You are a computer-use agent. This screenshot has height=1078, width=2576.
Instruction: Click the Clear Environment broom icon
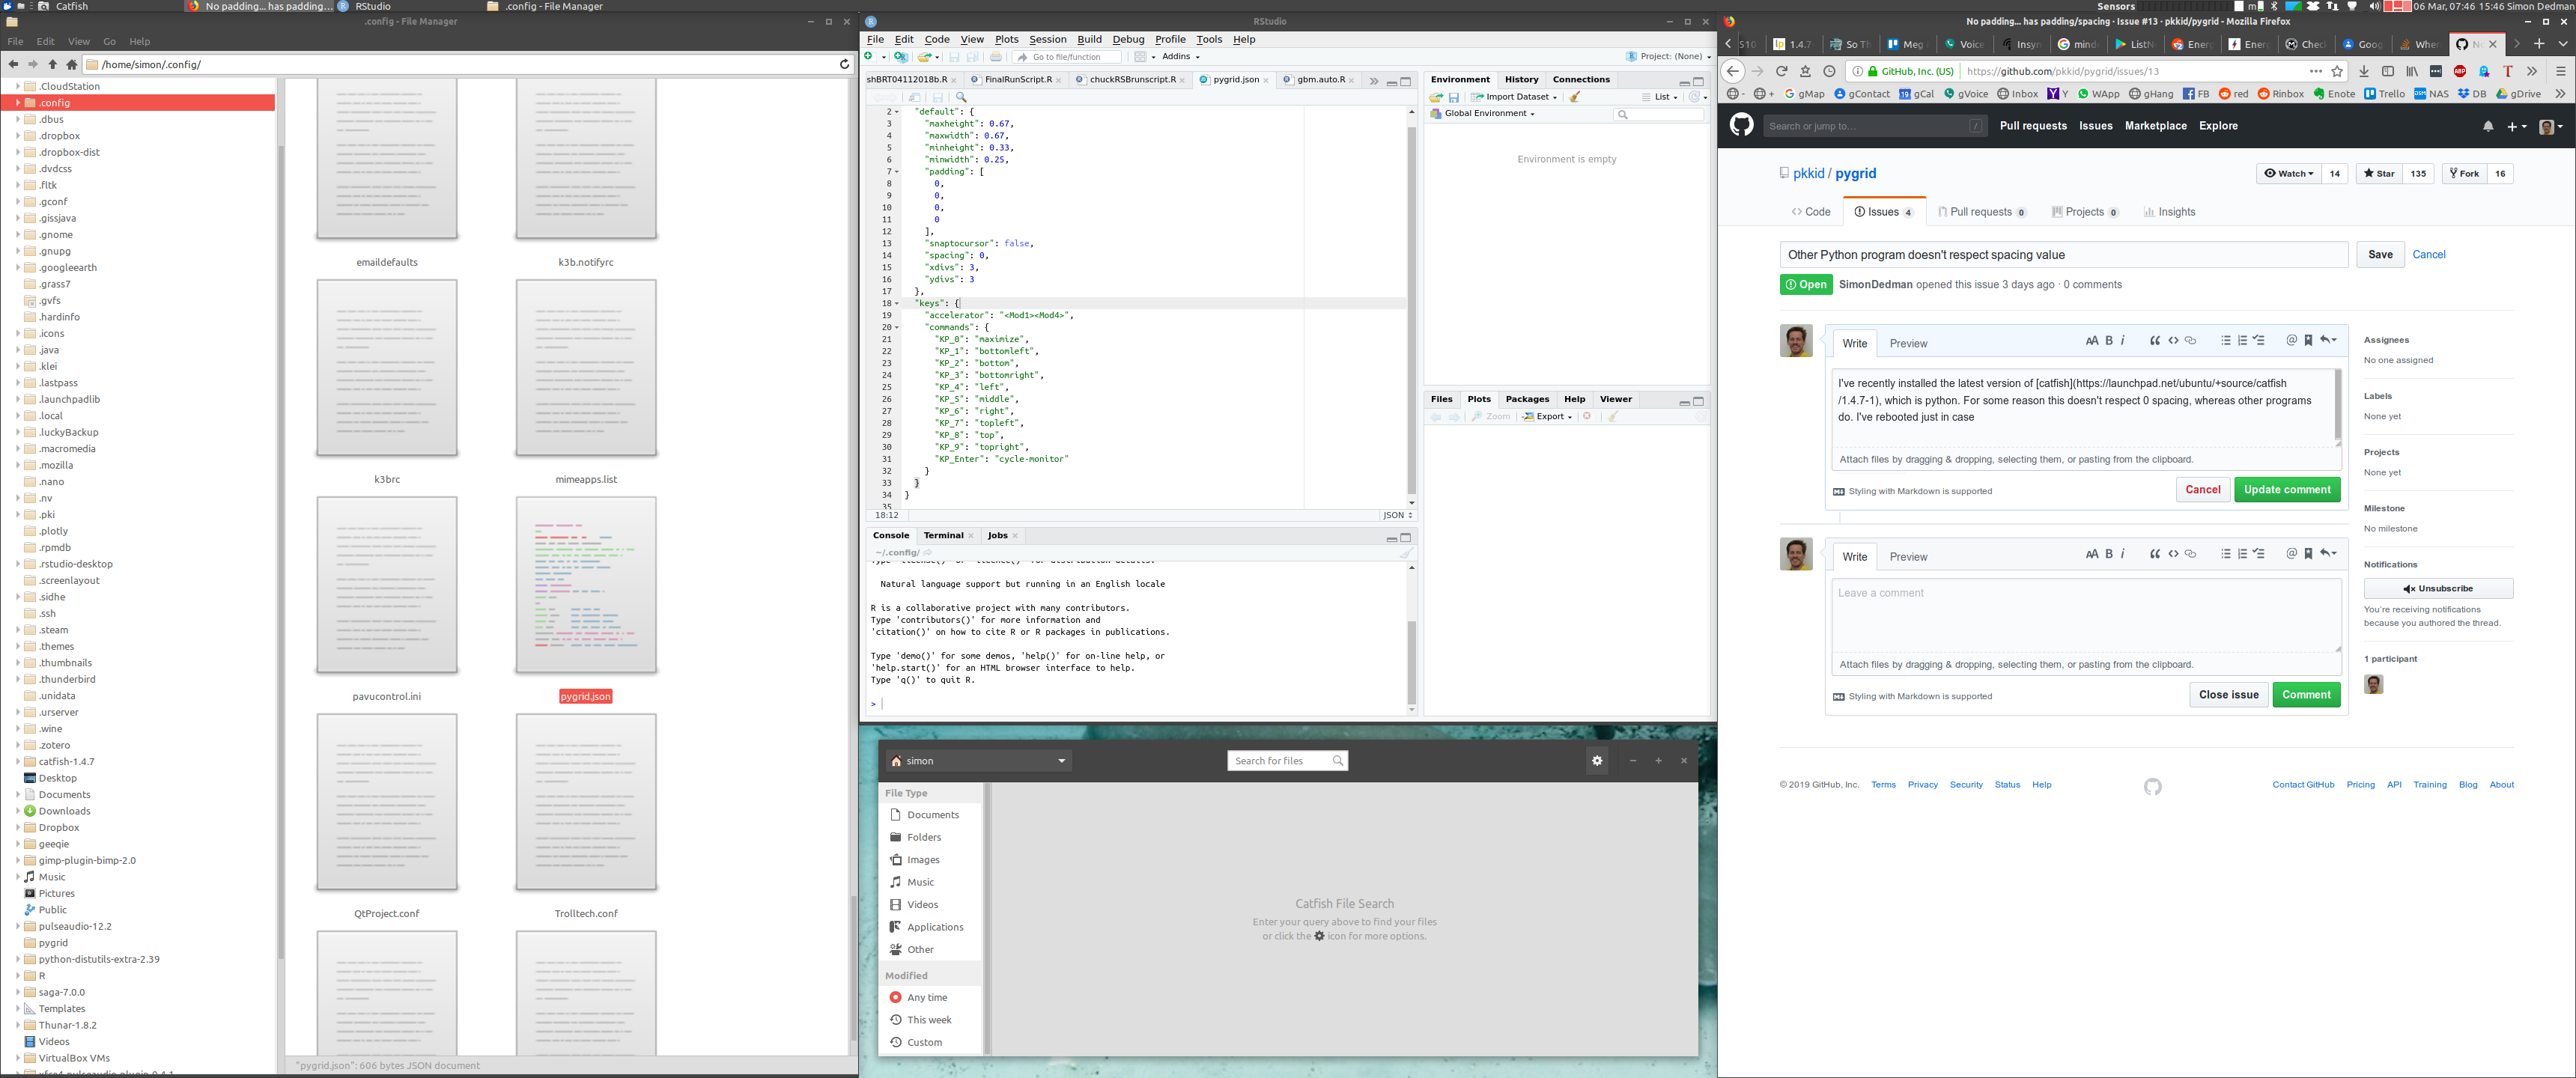coord(1575,97)
